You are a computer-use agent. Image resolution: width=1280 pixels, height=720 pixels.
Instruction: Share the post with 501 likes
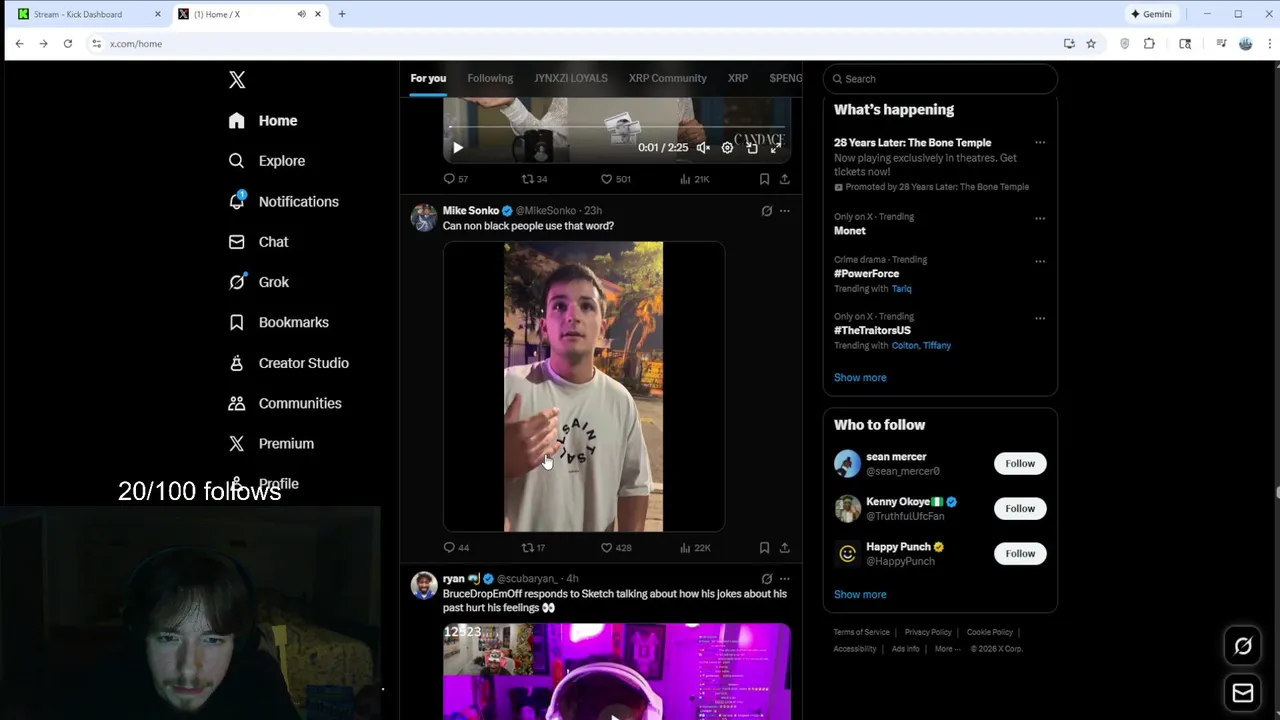click(784, 179)
